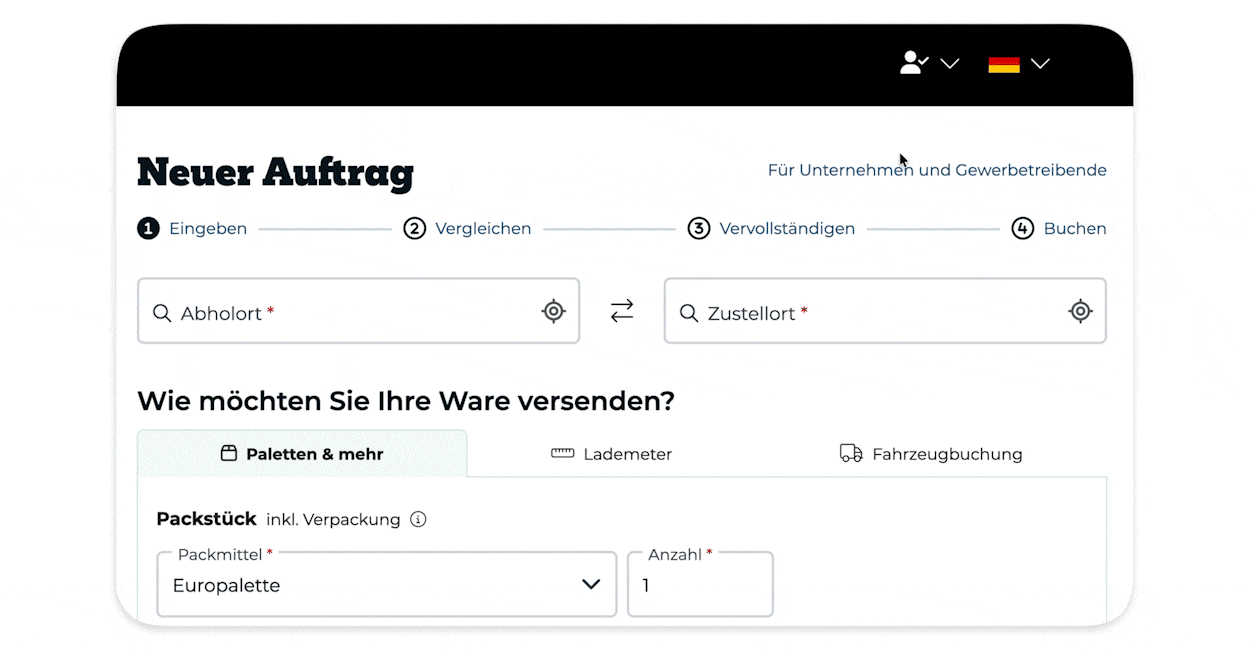The width and height of the screenshot is (1250, 650).
Task: Click the Anzahl quantity field
Action: (x=700, y=585)
